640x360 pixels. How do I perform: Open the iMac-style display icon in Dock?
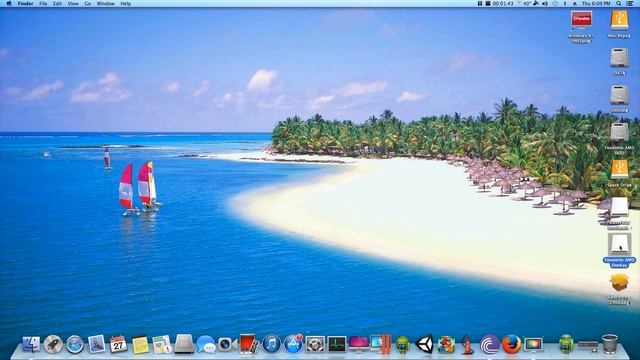[x=359, y=344]
